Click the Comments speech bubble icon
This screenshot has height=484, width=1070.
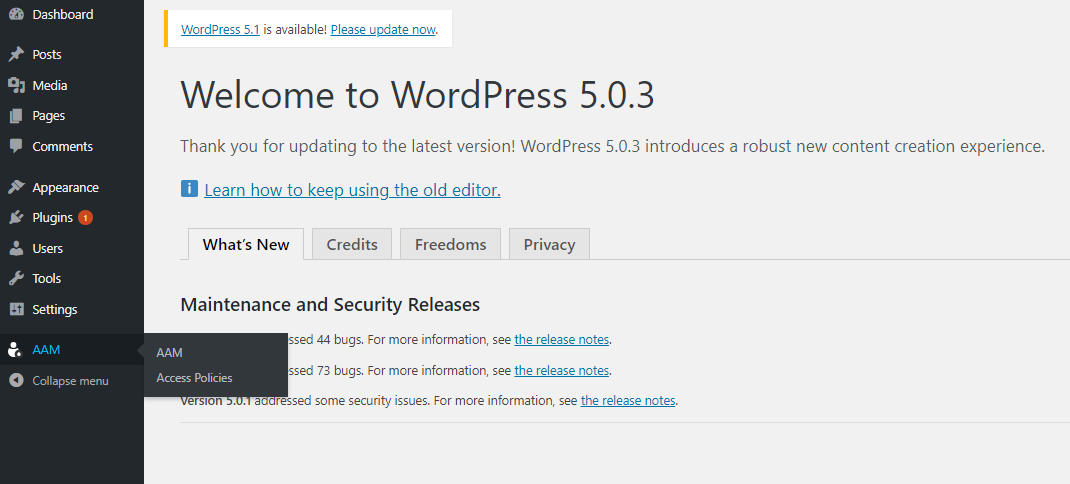pyautogui.click(x=16, y=146)
